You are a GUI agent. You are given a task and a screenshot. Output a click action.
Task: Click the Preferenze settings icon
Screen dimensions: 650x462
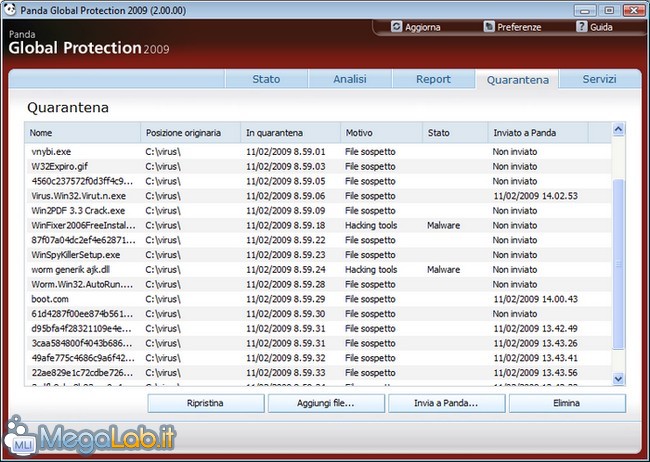pyautogui.click(x=489, y=27)
